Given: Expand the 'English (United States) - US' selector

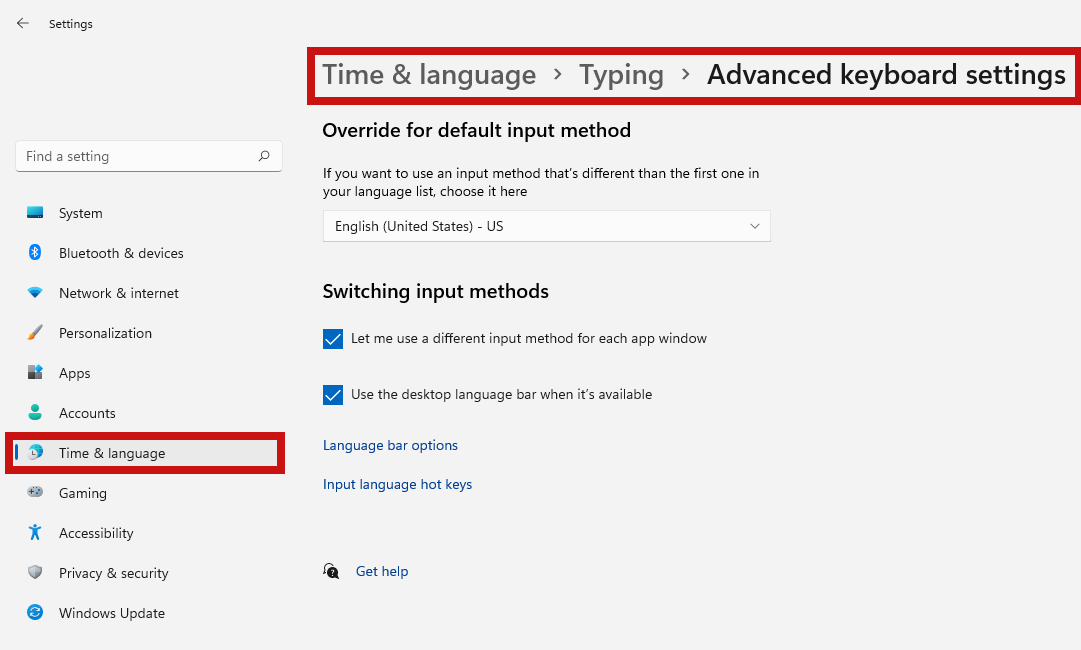Looking at the screenshot, I should (x=546, y=226).
